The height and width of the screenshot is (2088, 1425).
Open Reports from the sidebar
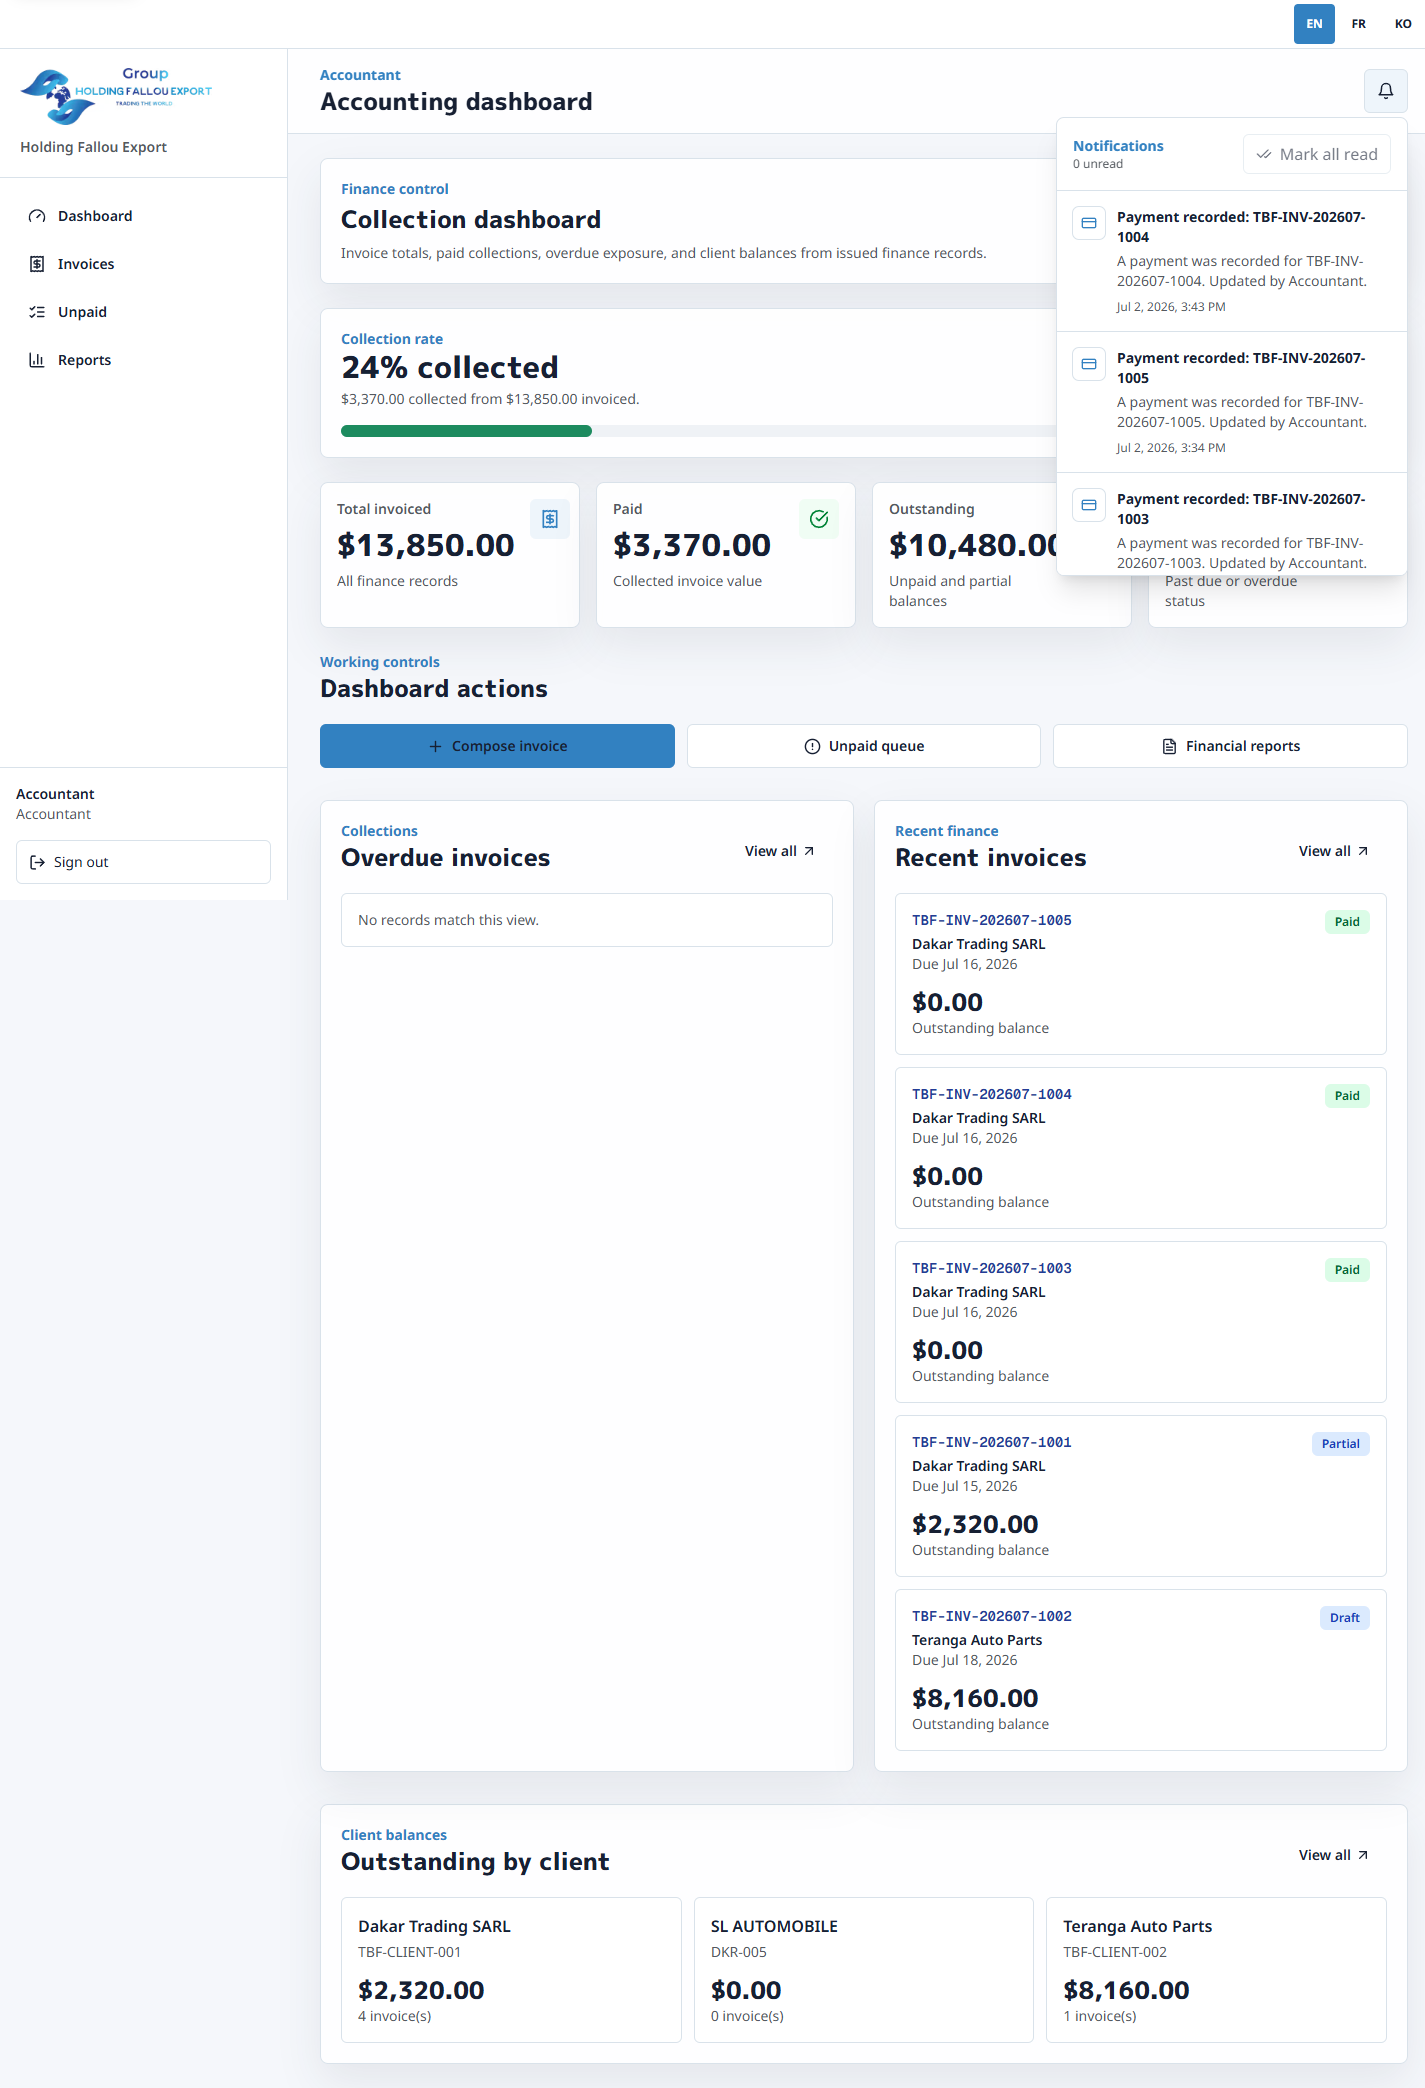coord(144,360)
